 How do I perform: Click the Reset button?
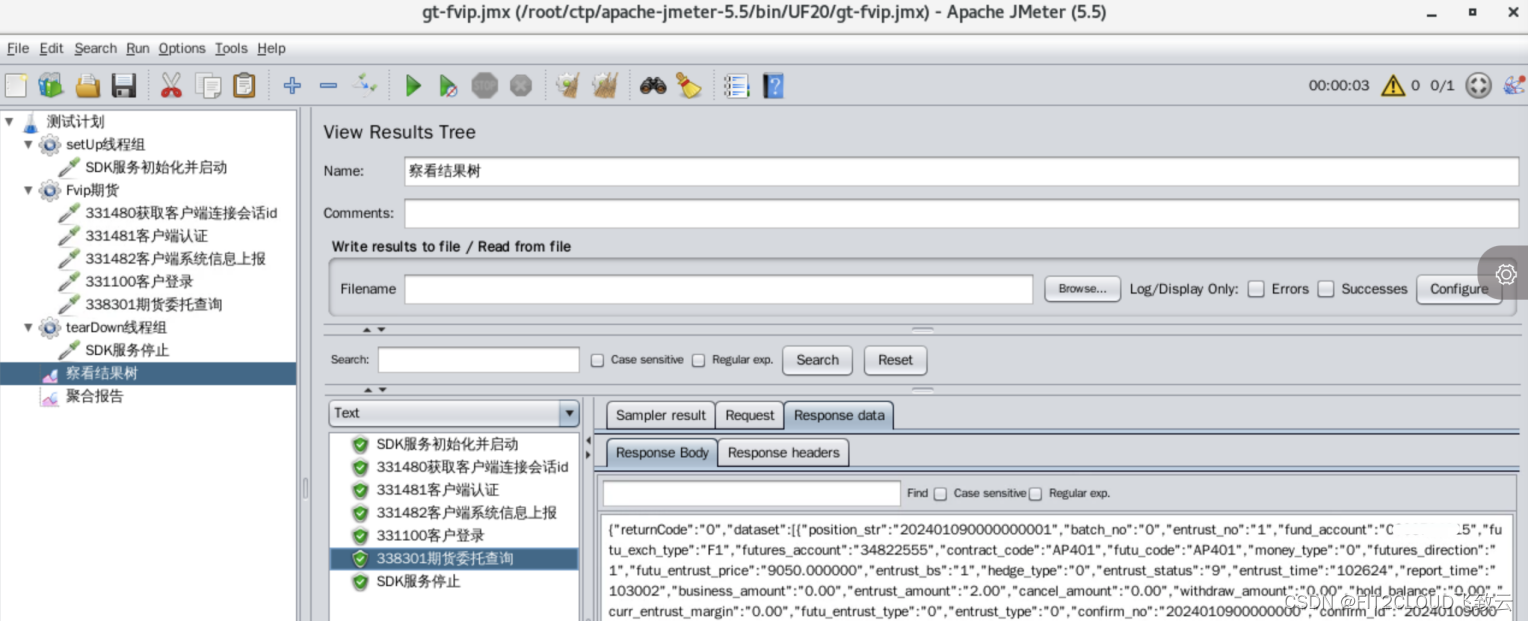895,360
